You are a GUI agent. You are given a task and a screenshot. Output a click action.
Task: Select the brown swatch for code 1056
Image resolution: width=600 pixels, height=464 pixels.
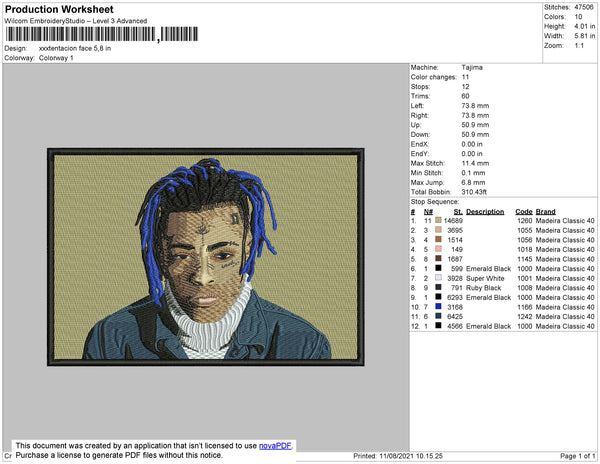[x=438, y=239]
